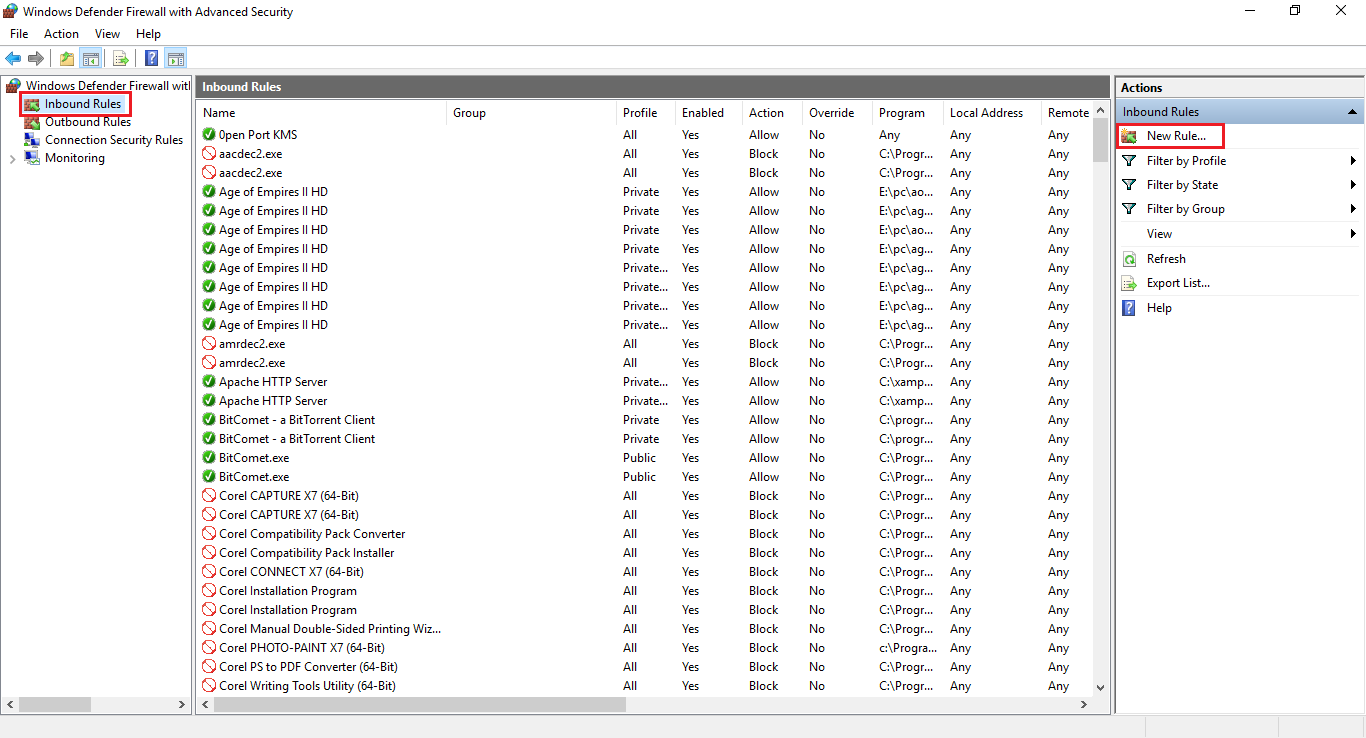Image resolution: width=1366 pixels, height=738 pixels.
Task: Click the firewall globe icon at tree root
Action: pos(13,86)
